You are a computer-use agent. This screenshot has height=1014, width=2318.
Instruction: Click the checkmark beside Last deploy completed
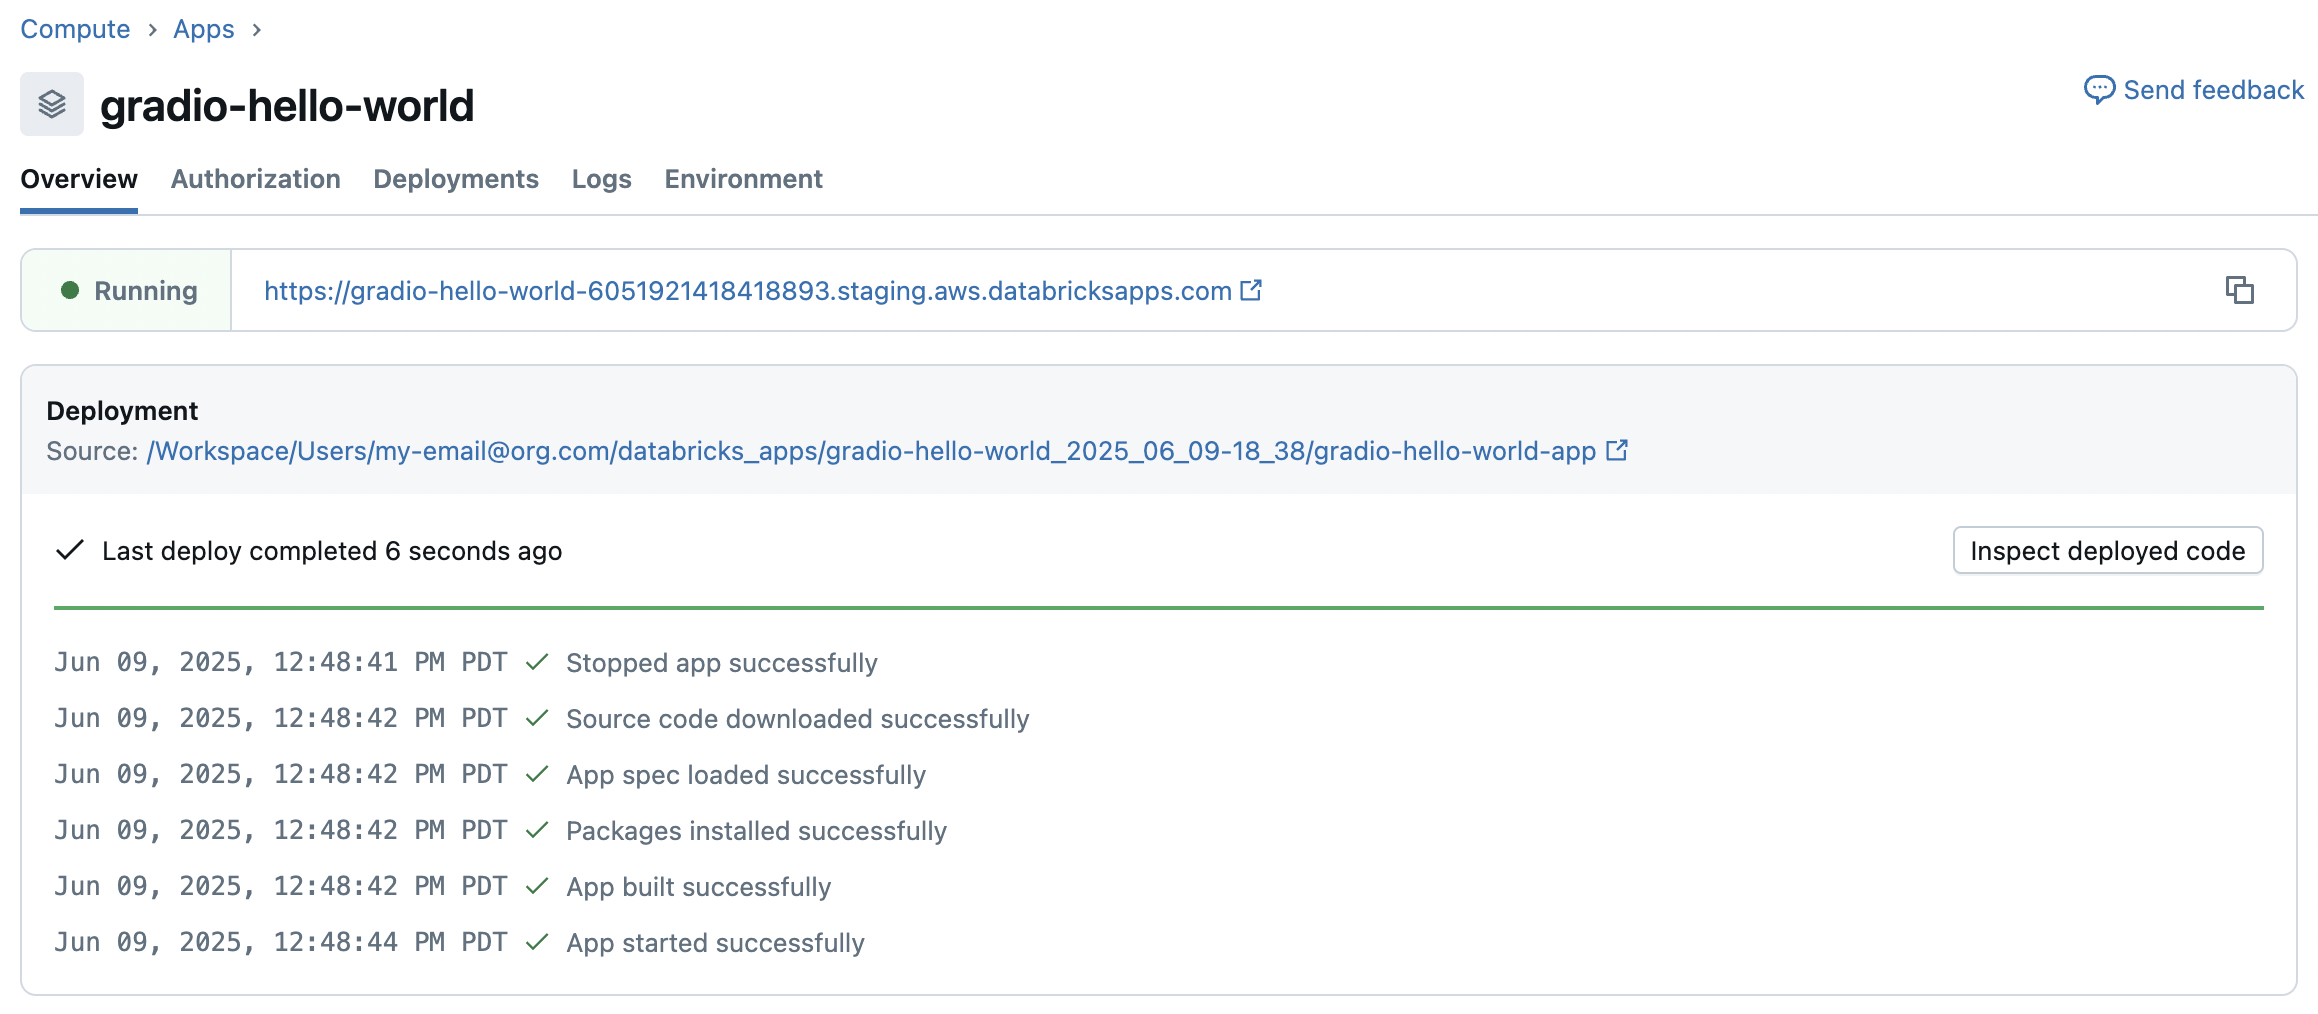tap(68, 550)
